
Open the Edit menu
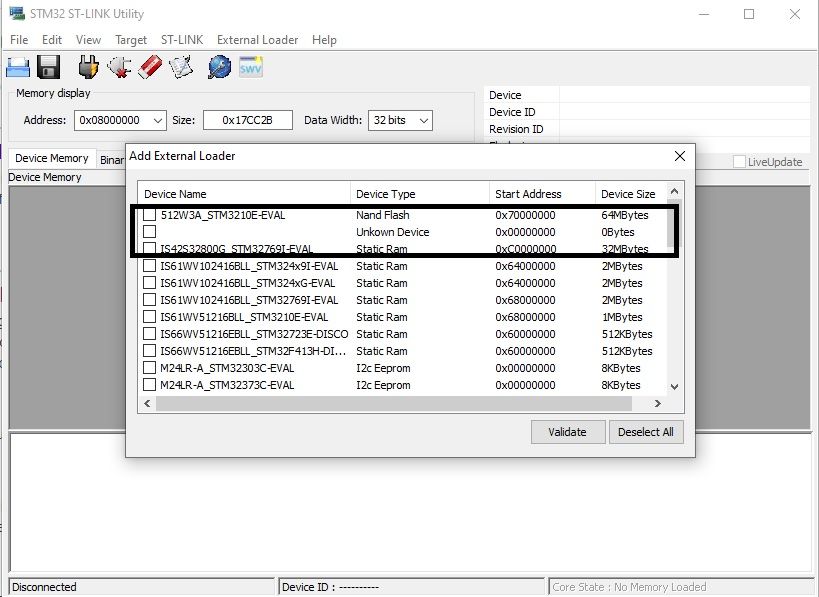point(52,40)
